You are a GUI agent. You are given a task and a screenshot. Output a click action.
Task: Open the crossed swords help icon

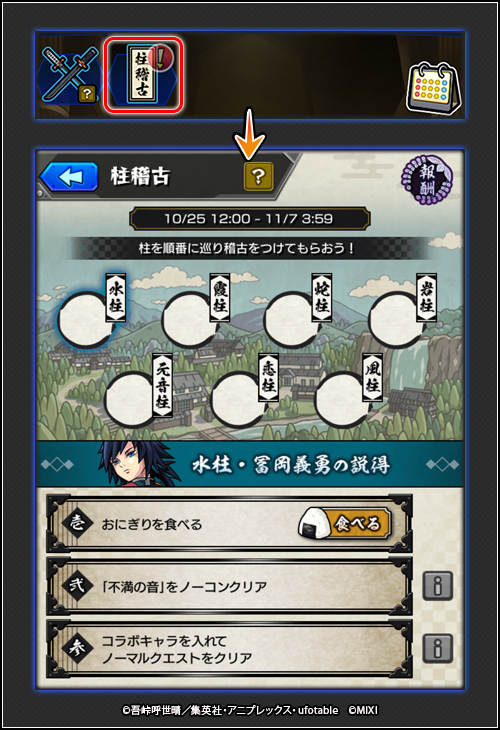70,75
